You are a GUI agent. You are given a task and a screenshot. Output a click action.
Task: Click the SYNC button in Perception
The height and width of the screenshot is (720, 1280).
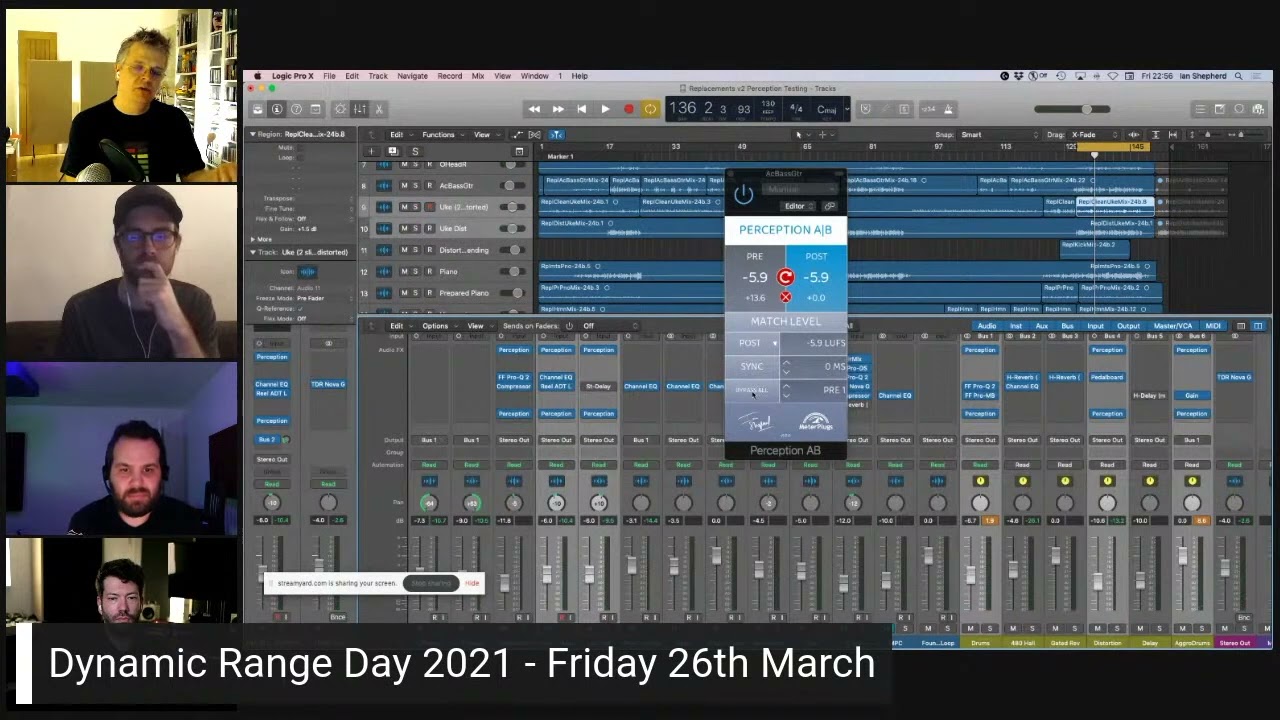point(752,367)
